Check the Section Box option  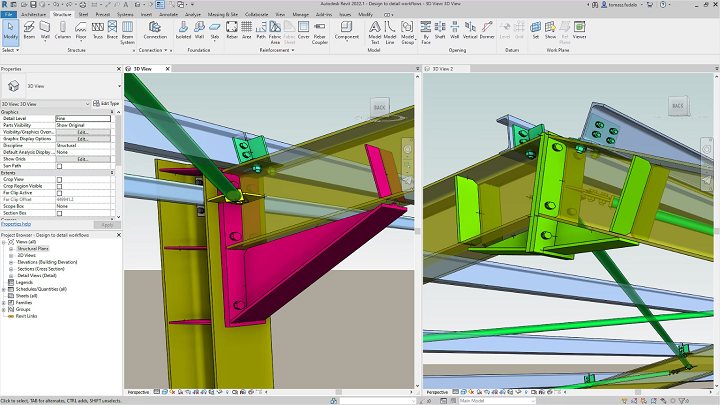pyautogui.click(x=59, y=212)
